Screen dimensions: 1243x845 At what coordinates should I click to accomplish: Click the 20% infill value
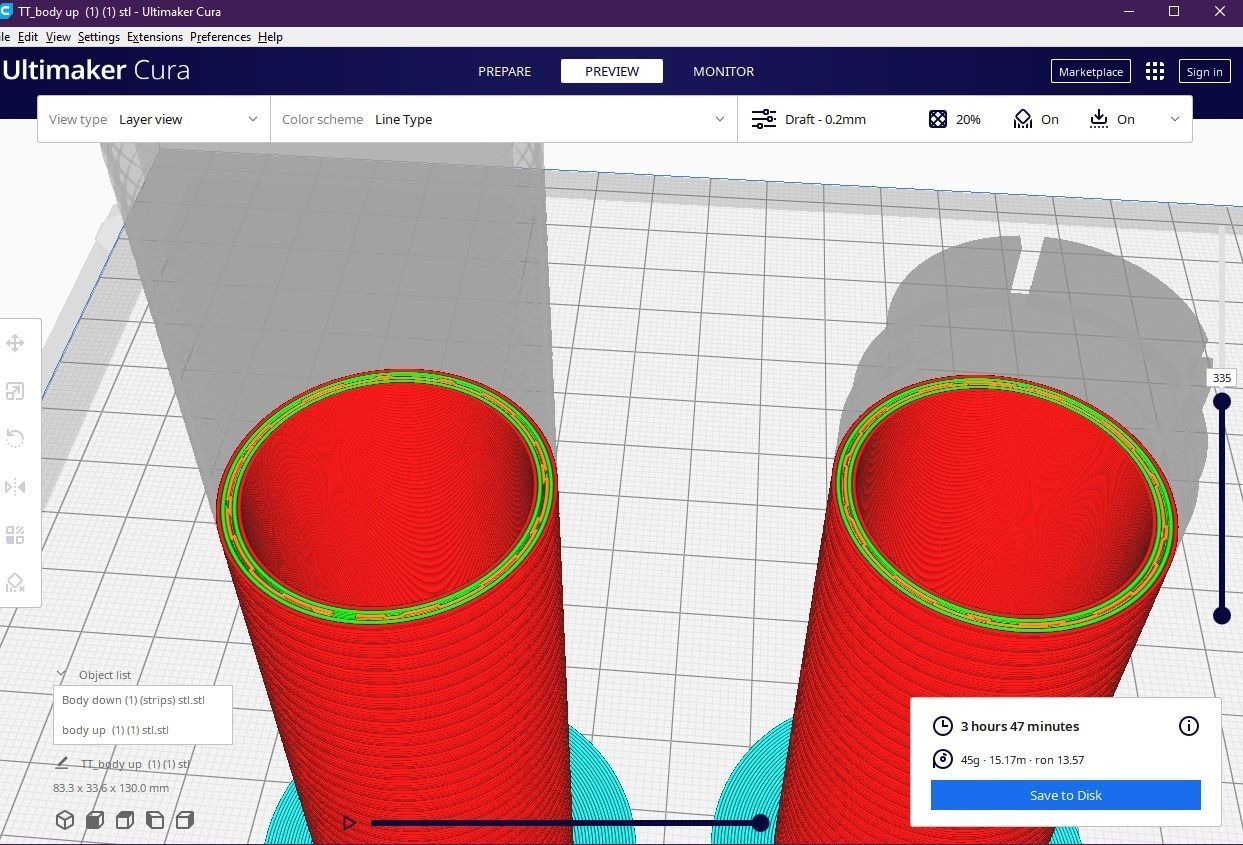968,119
